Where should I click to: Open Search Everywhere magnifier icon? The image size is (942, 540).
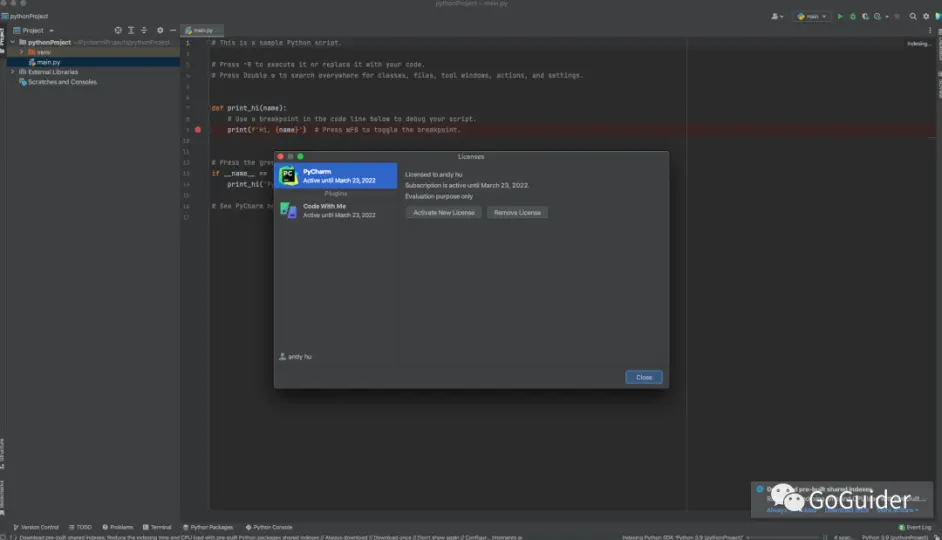(913, 16)
